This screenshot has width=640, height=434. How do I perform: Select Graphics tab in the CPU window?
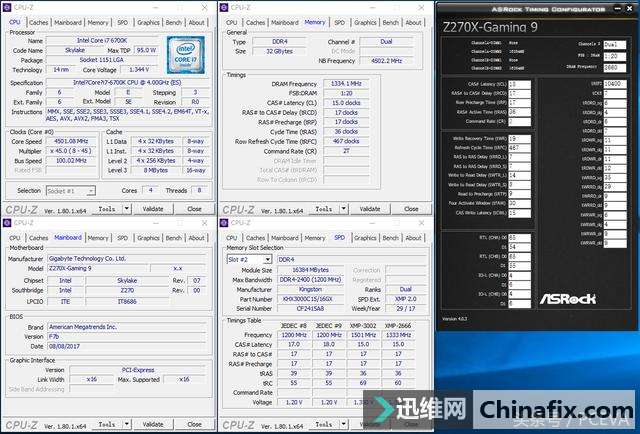(x=148, y=23)
